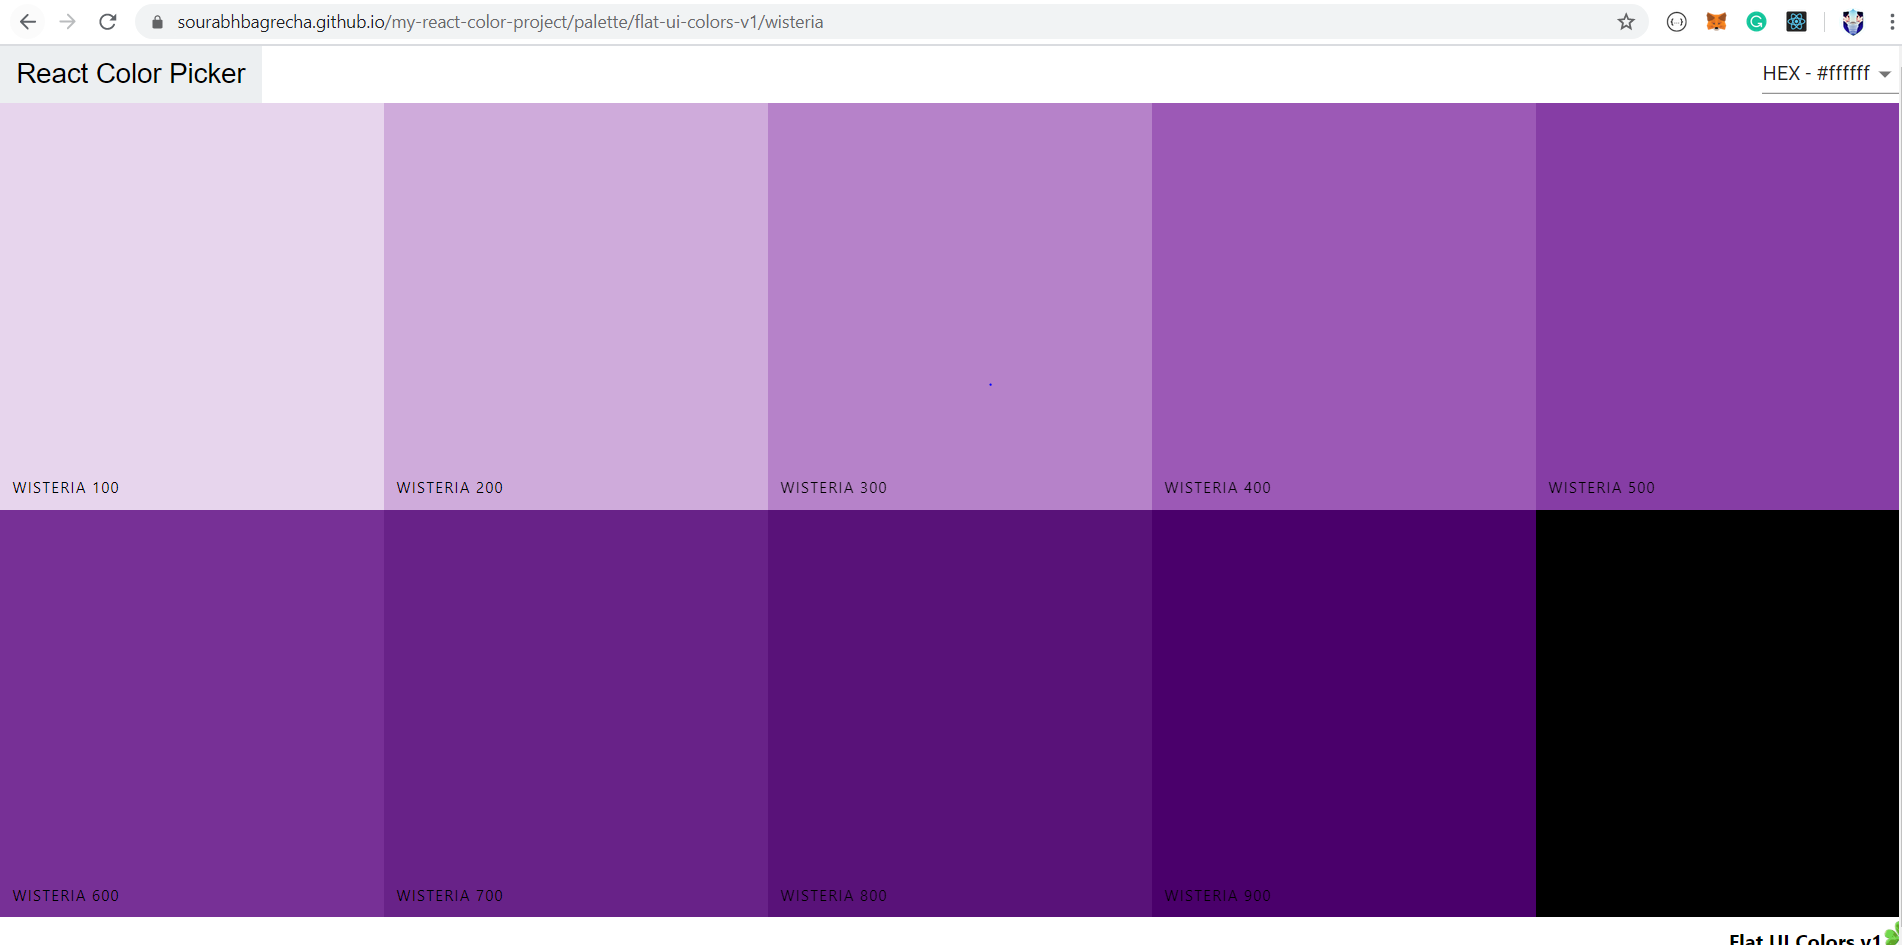Open the React Developer Tools extension

tap(1796, 22)
